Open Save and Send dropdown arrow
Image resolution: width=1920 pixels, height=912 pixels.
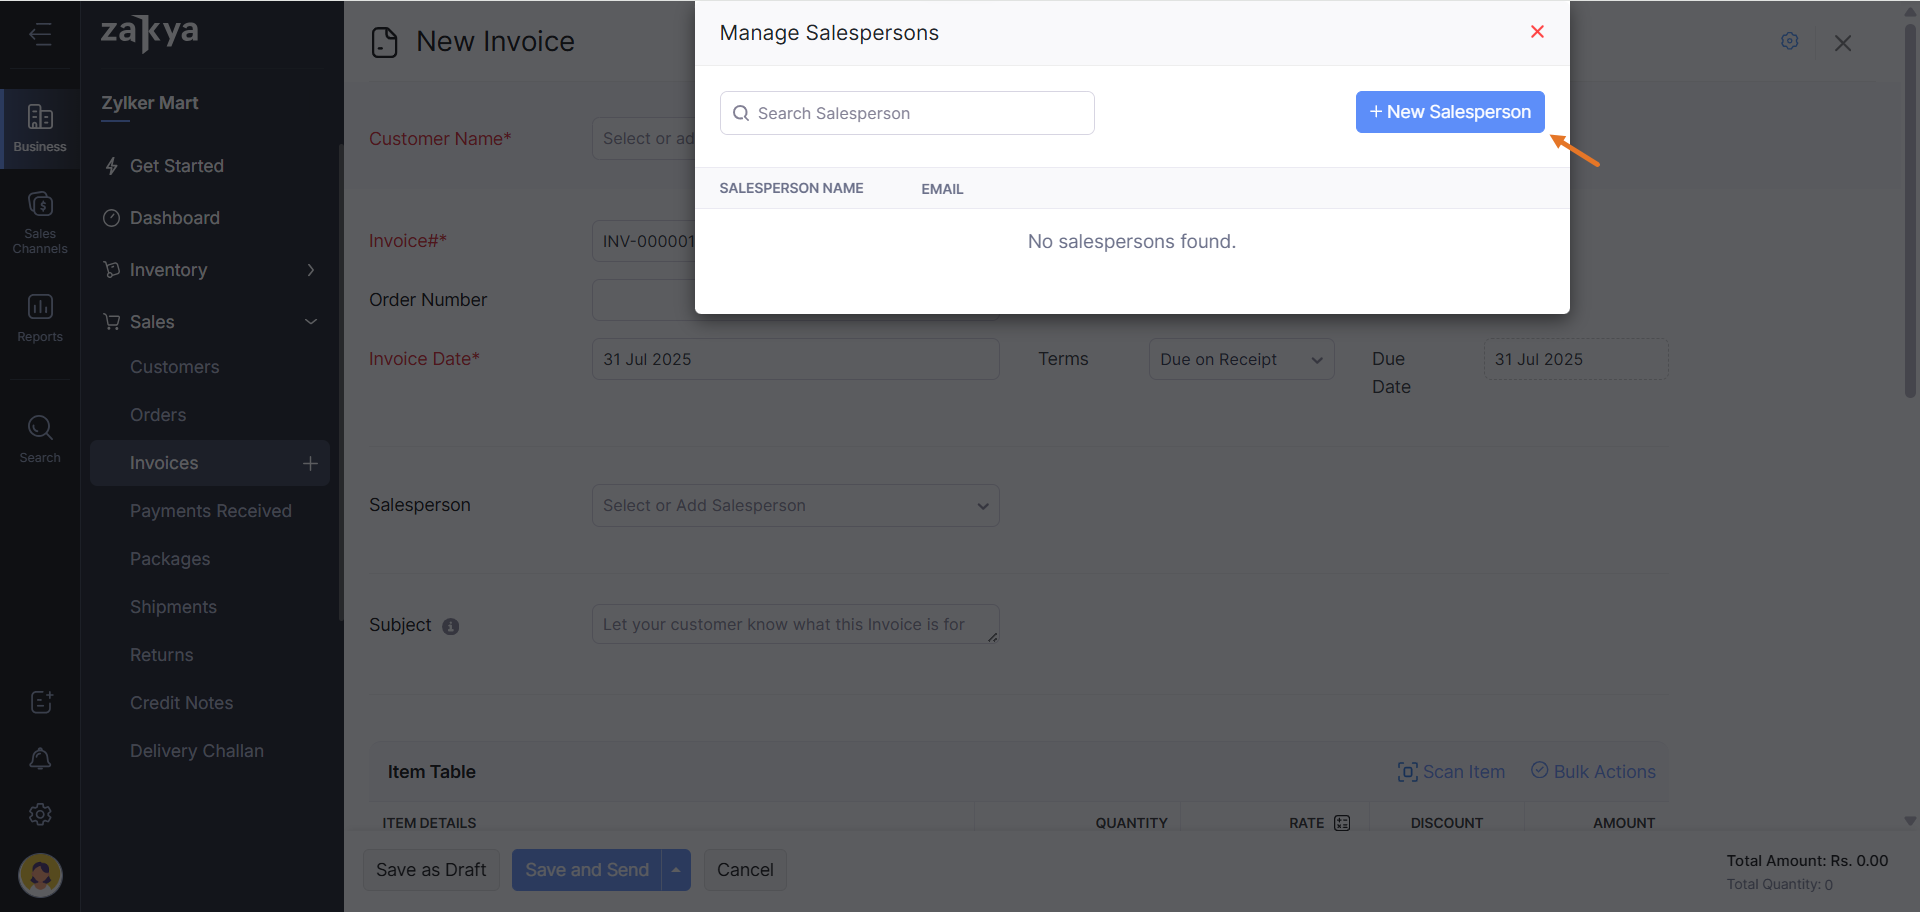point(676,870)
